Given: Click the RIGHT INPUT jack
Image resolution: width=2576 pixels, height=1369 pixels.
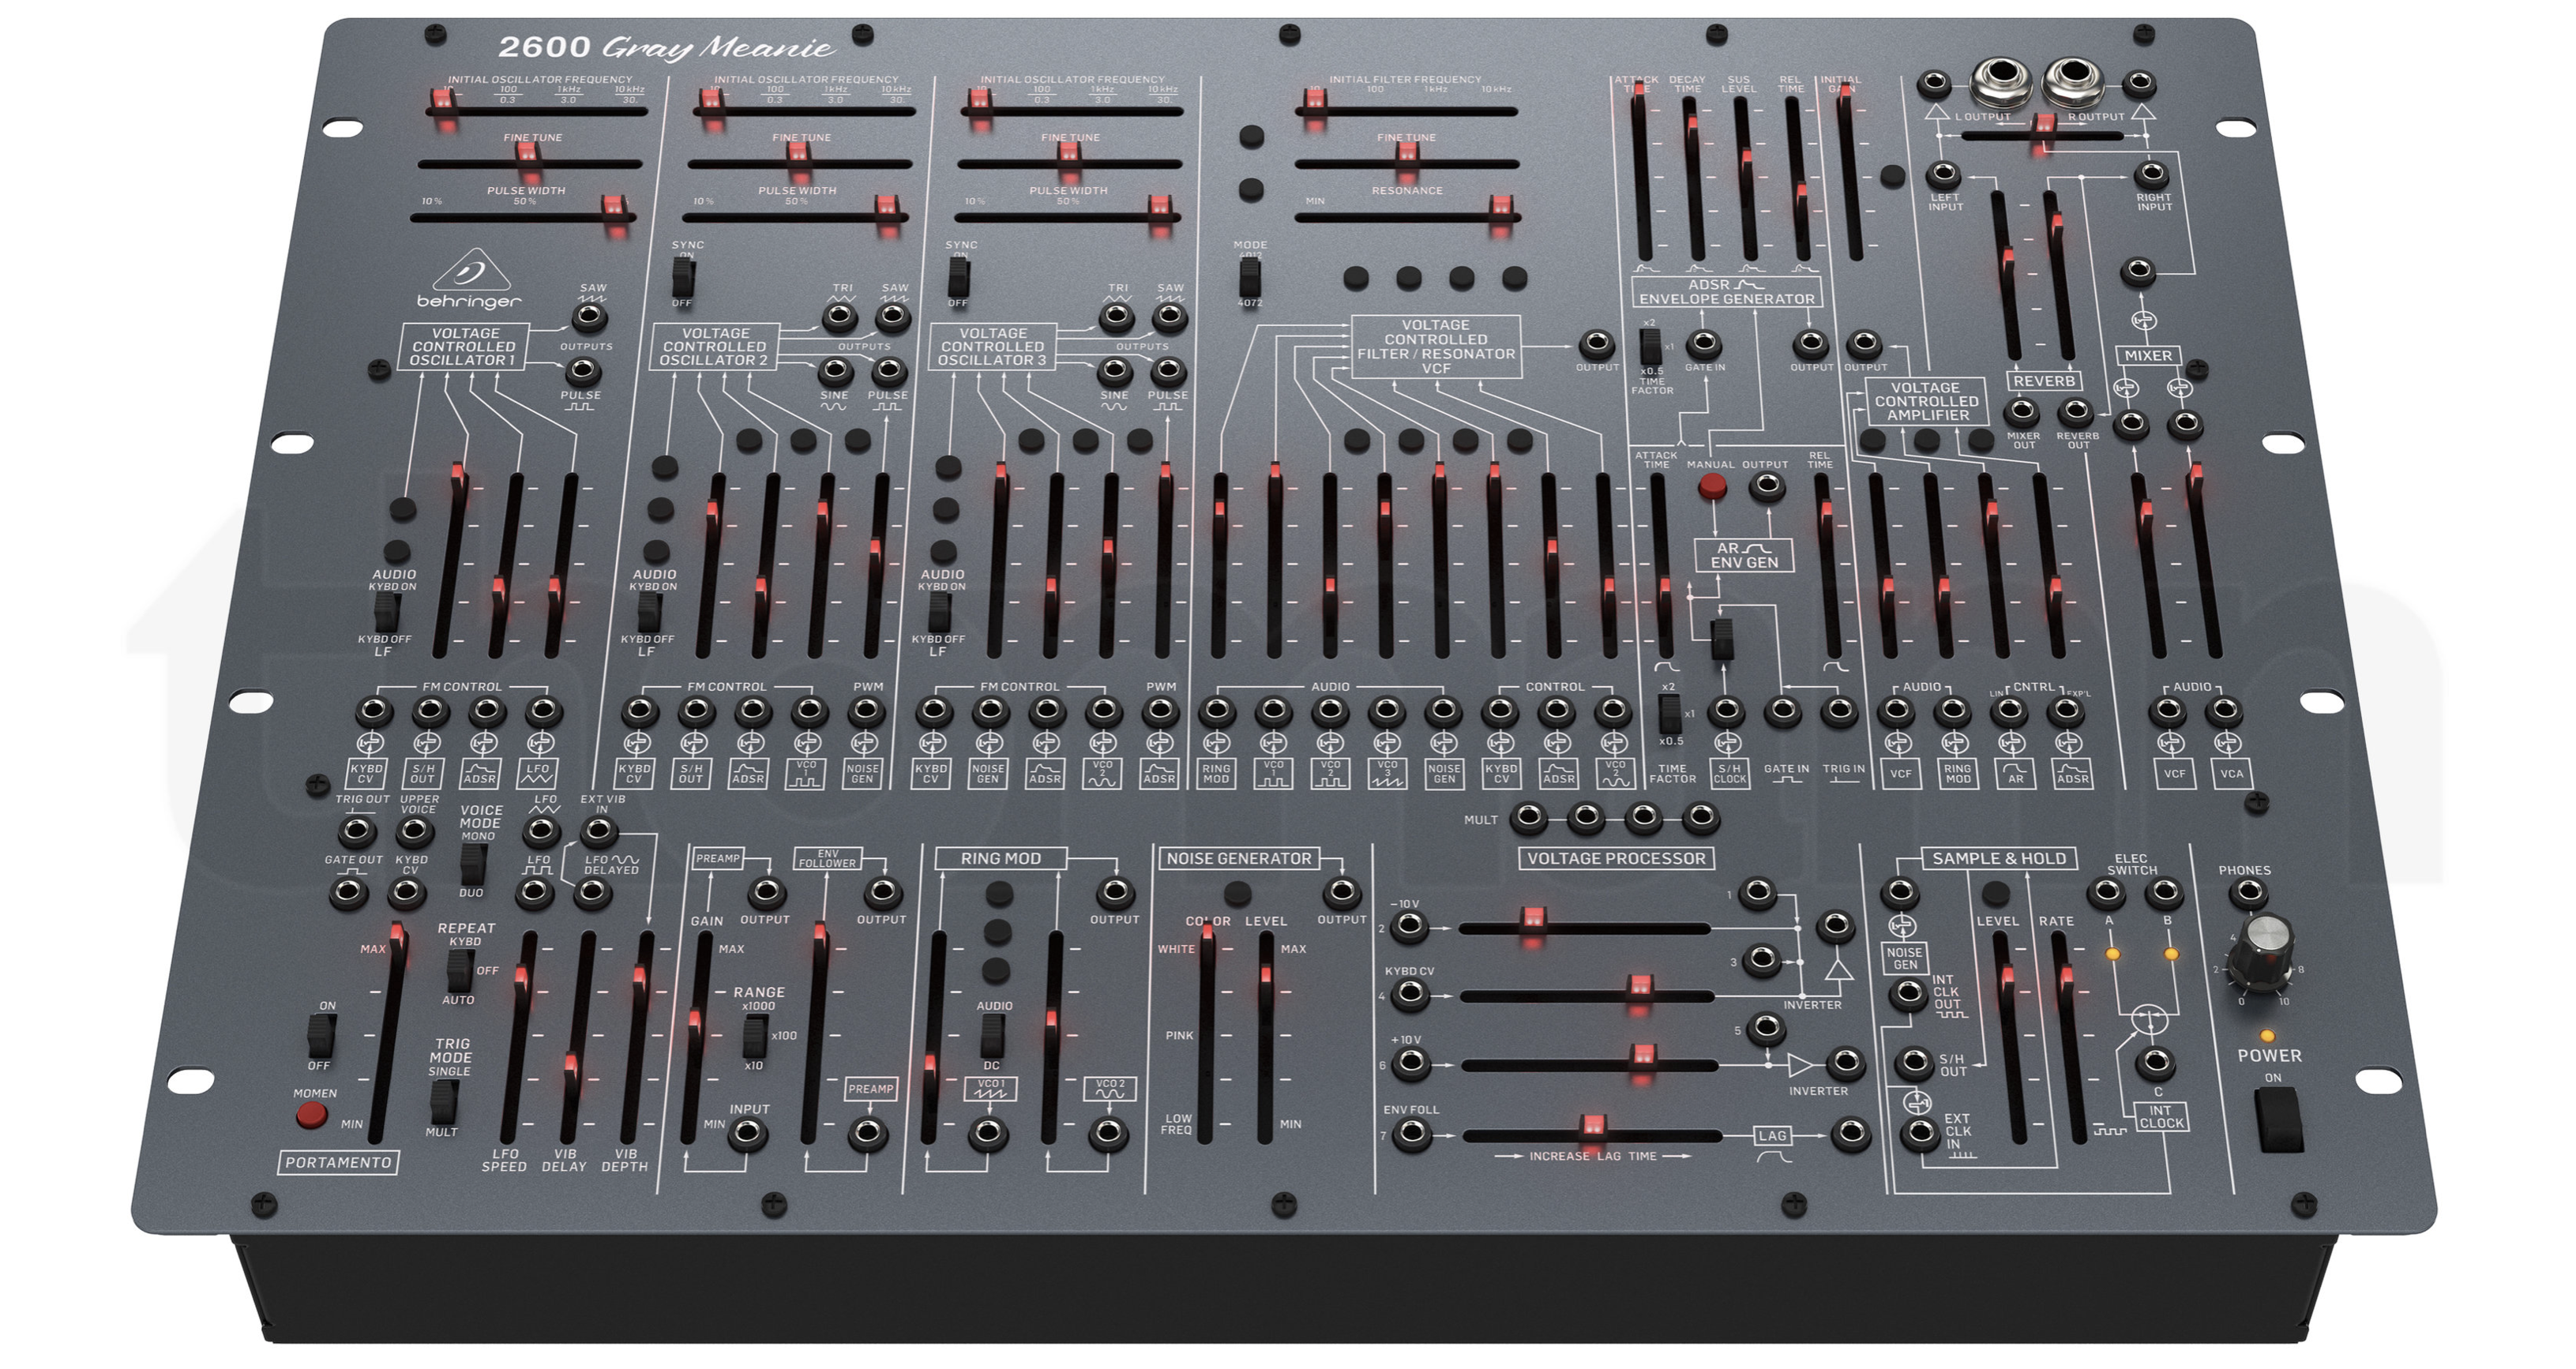Looking at the screenshot, I should click(2152, 175).
